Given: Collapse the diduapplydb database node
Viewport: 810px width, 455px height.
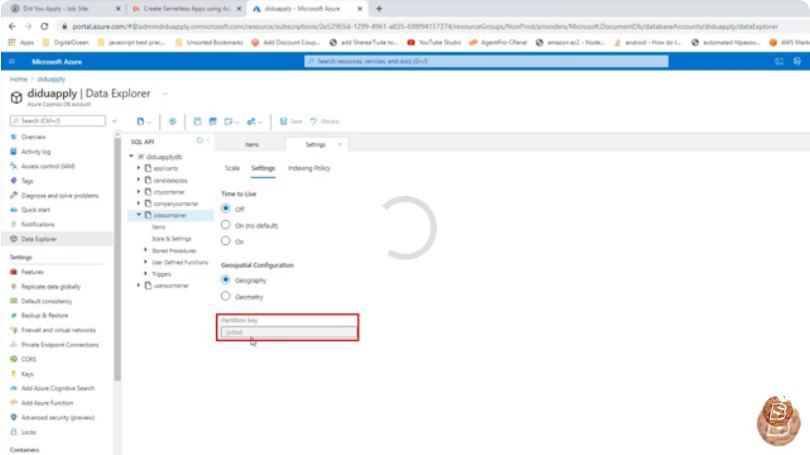Looking at the screenshot, I should 131,156.
